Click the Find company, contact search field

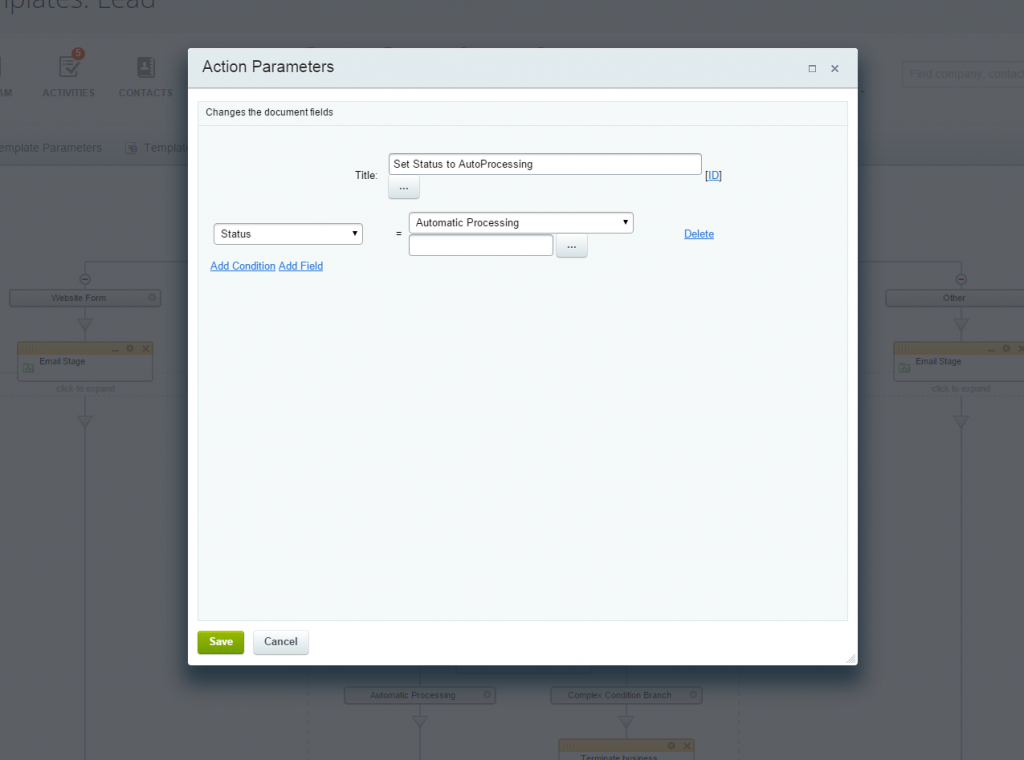[963, 74]
